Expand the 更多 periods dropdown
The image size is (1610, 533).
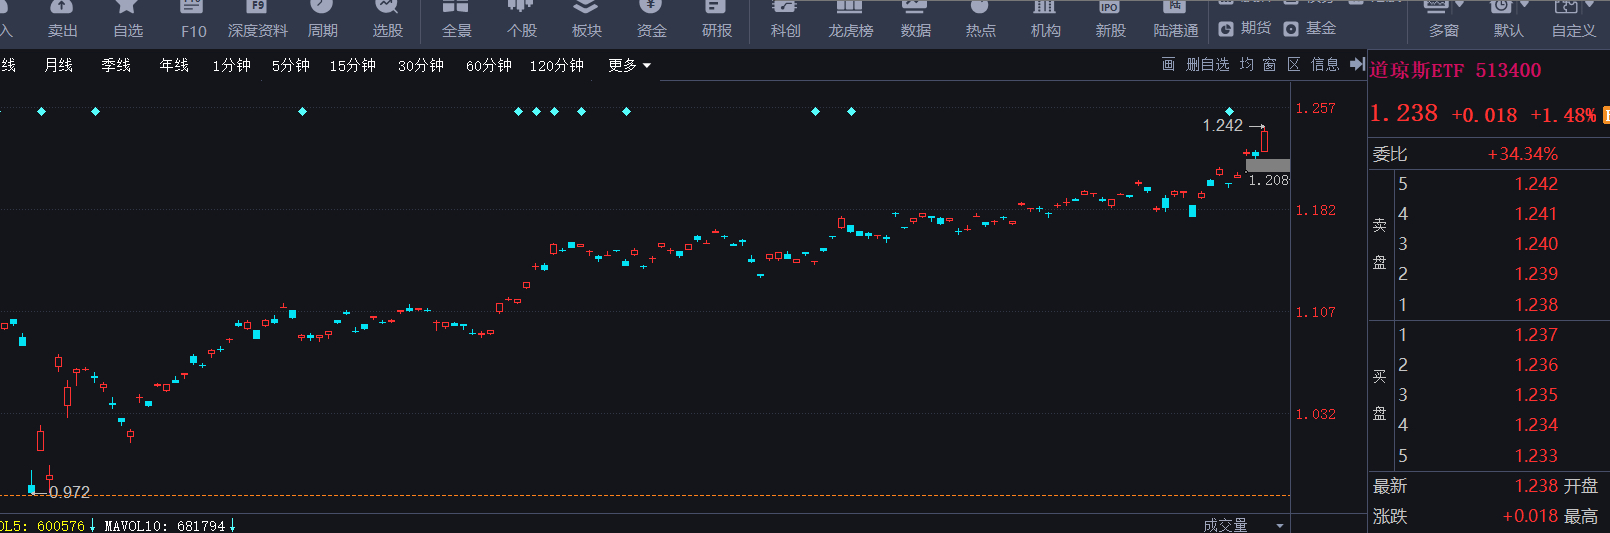tap(629, 65)
